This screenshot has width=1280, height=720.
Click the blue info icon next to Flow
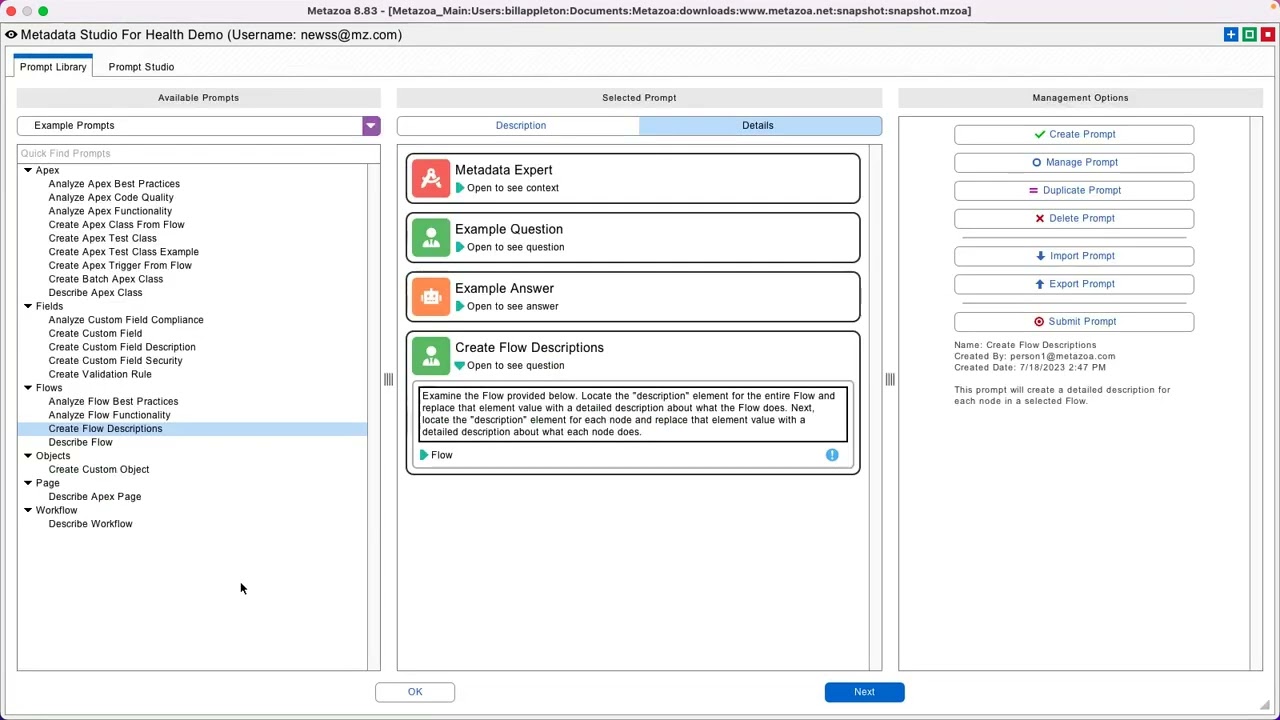[x=832, y=455]
